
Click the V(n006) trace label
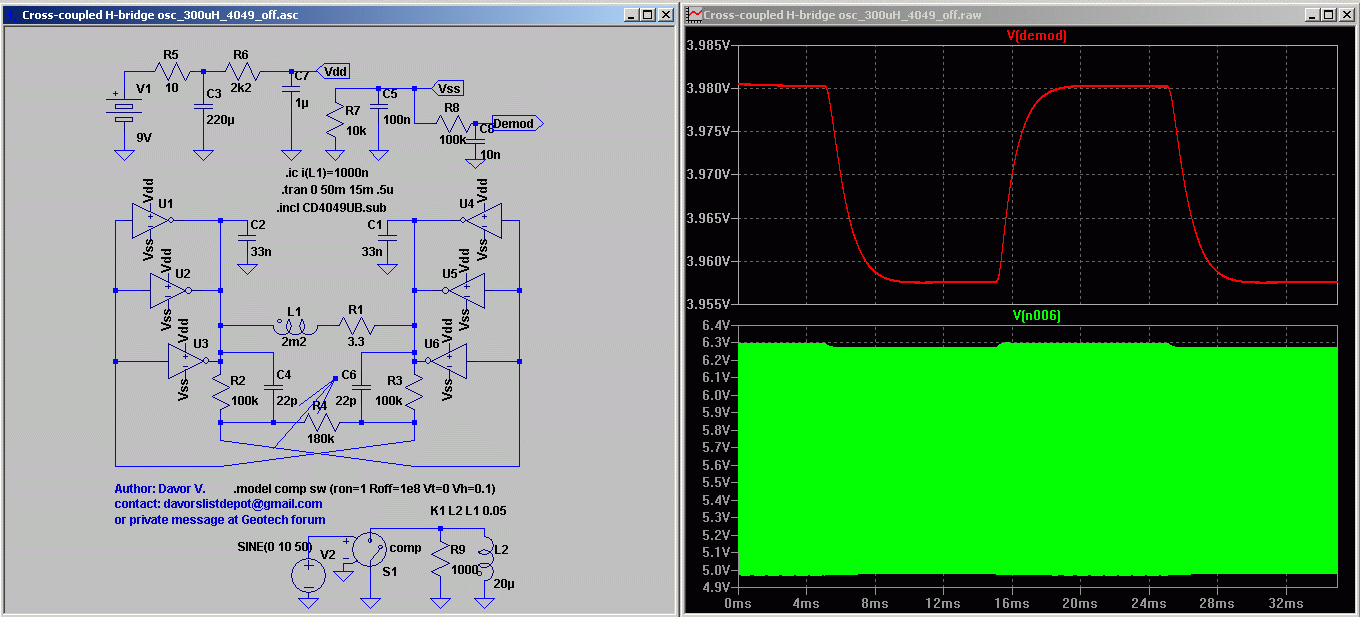click(x=1036, y=315)
